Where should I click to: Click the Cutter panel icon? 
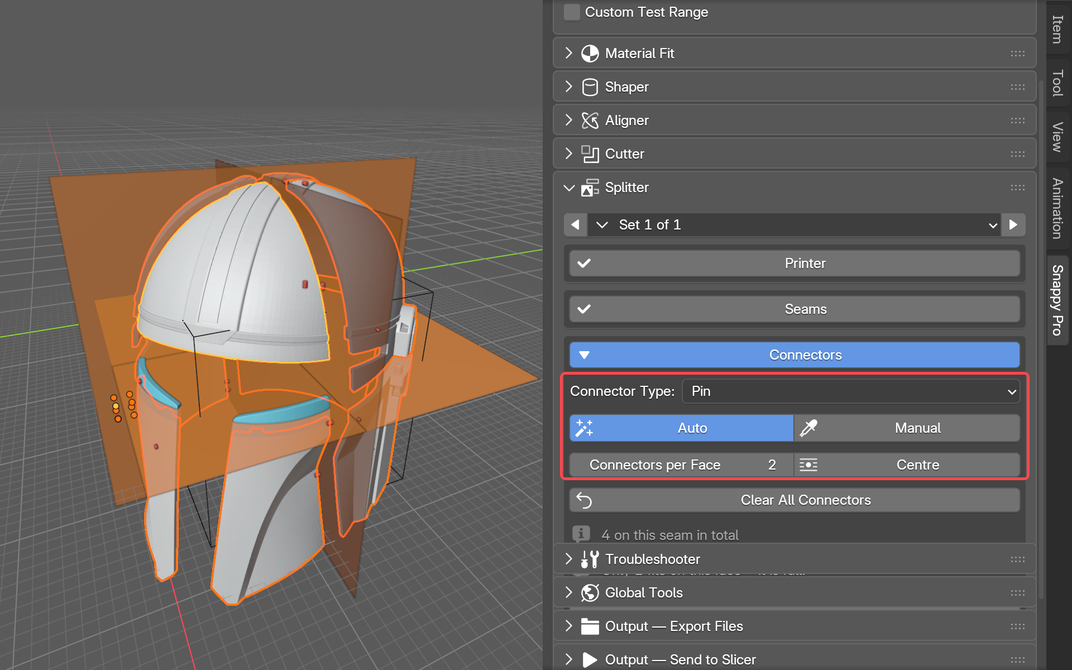[x=589, y=154]
